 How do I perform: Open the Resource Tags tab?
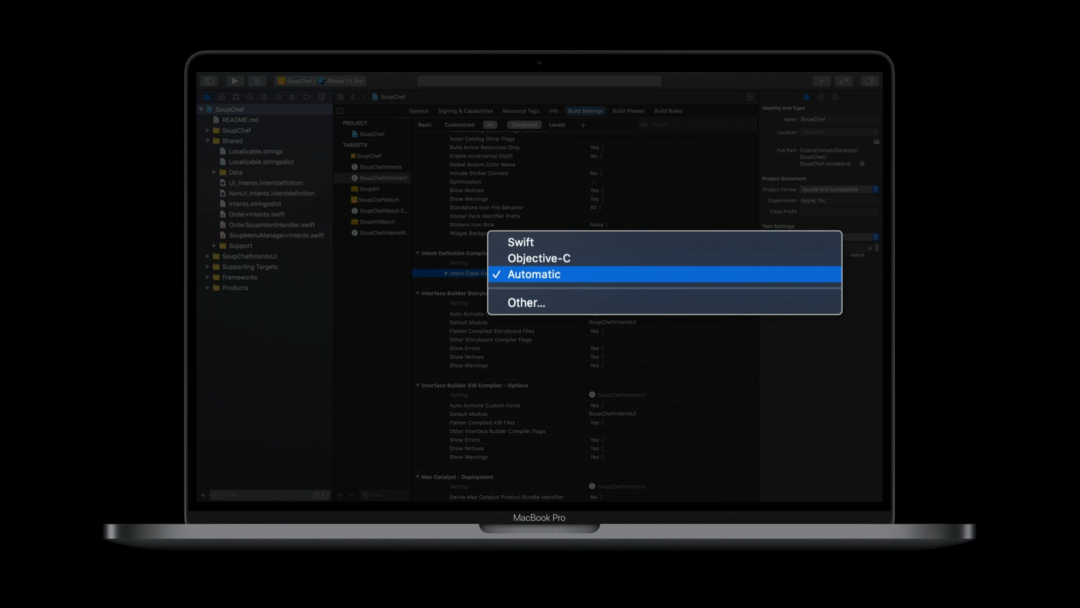pyautogui.click(x=521, y=111)
